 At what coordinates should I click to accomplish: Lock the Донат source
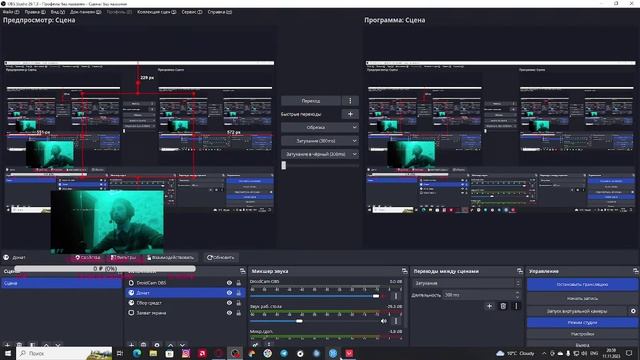pos(239,293)
